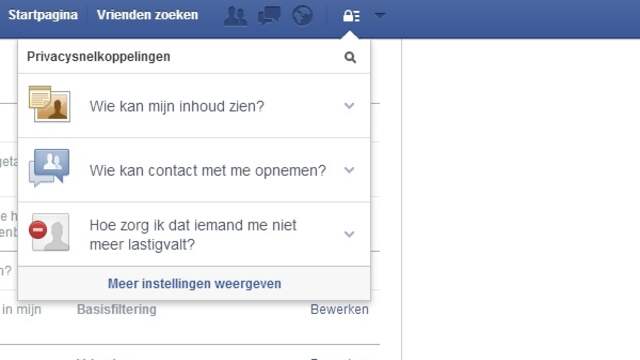
Task: Select Wie kan contact met me opnemen? text
Action: [208, 171]
